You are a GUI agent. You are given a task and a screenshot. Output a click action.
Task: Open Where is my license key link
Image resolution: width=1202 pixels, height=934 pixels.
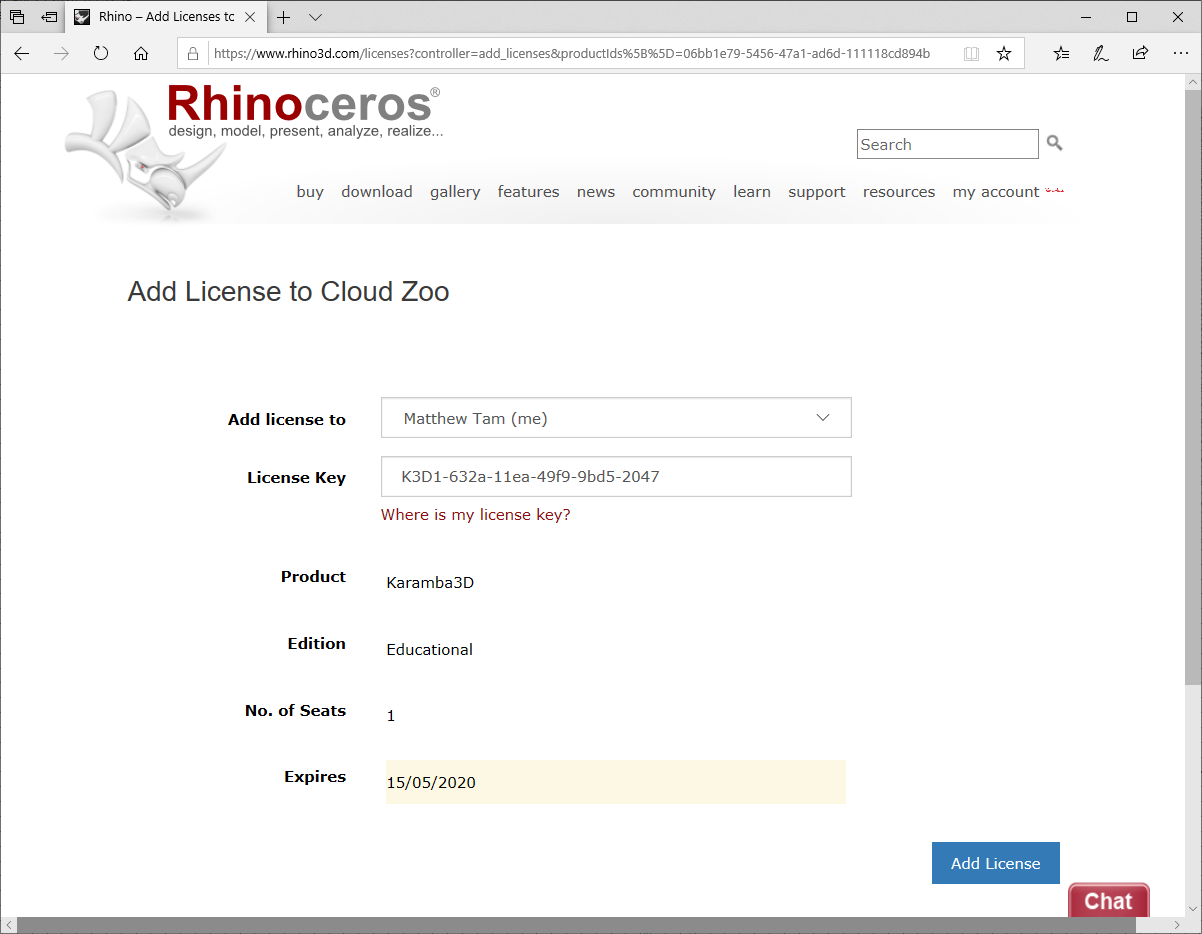[475, 515]
